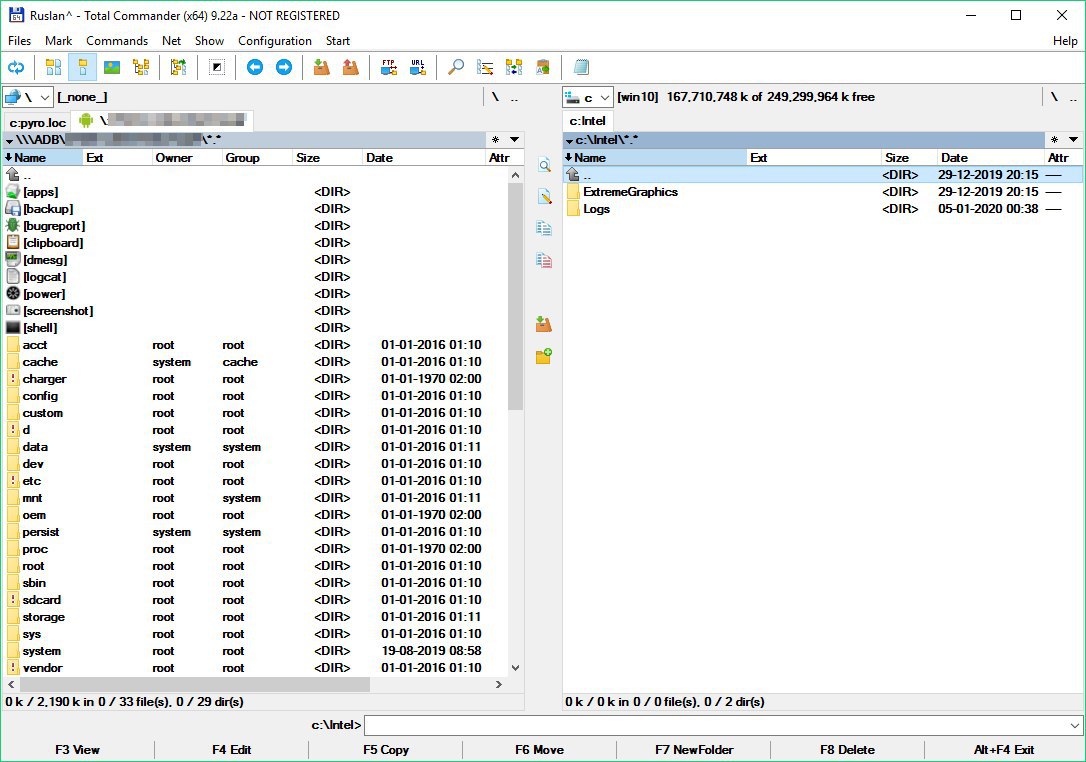The image size is (1086, 762).
Task: Open left panel favorites asterisk button
Action: (496, 140)
